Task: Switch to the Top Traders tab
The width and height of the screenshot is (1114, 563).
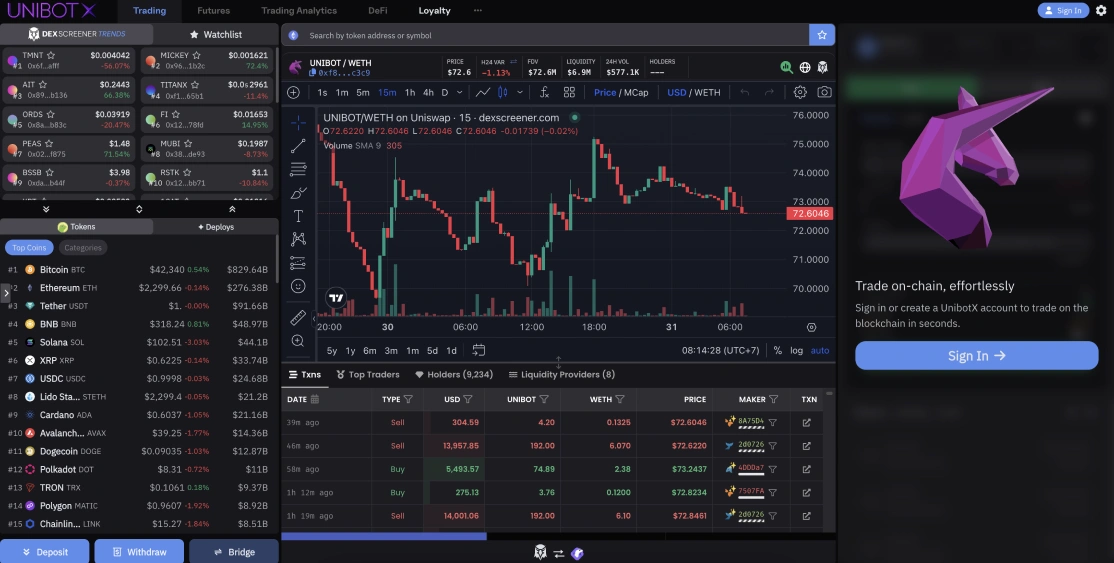Action: point(368,375)
